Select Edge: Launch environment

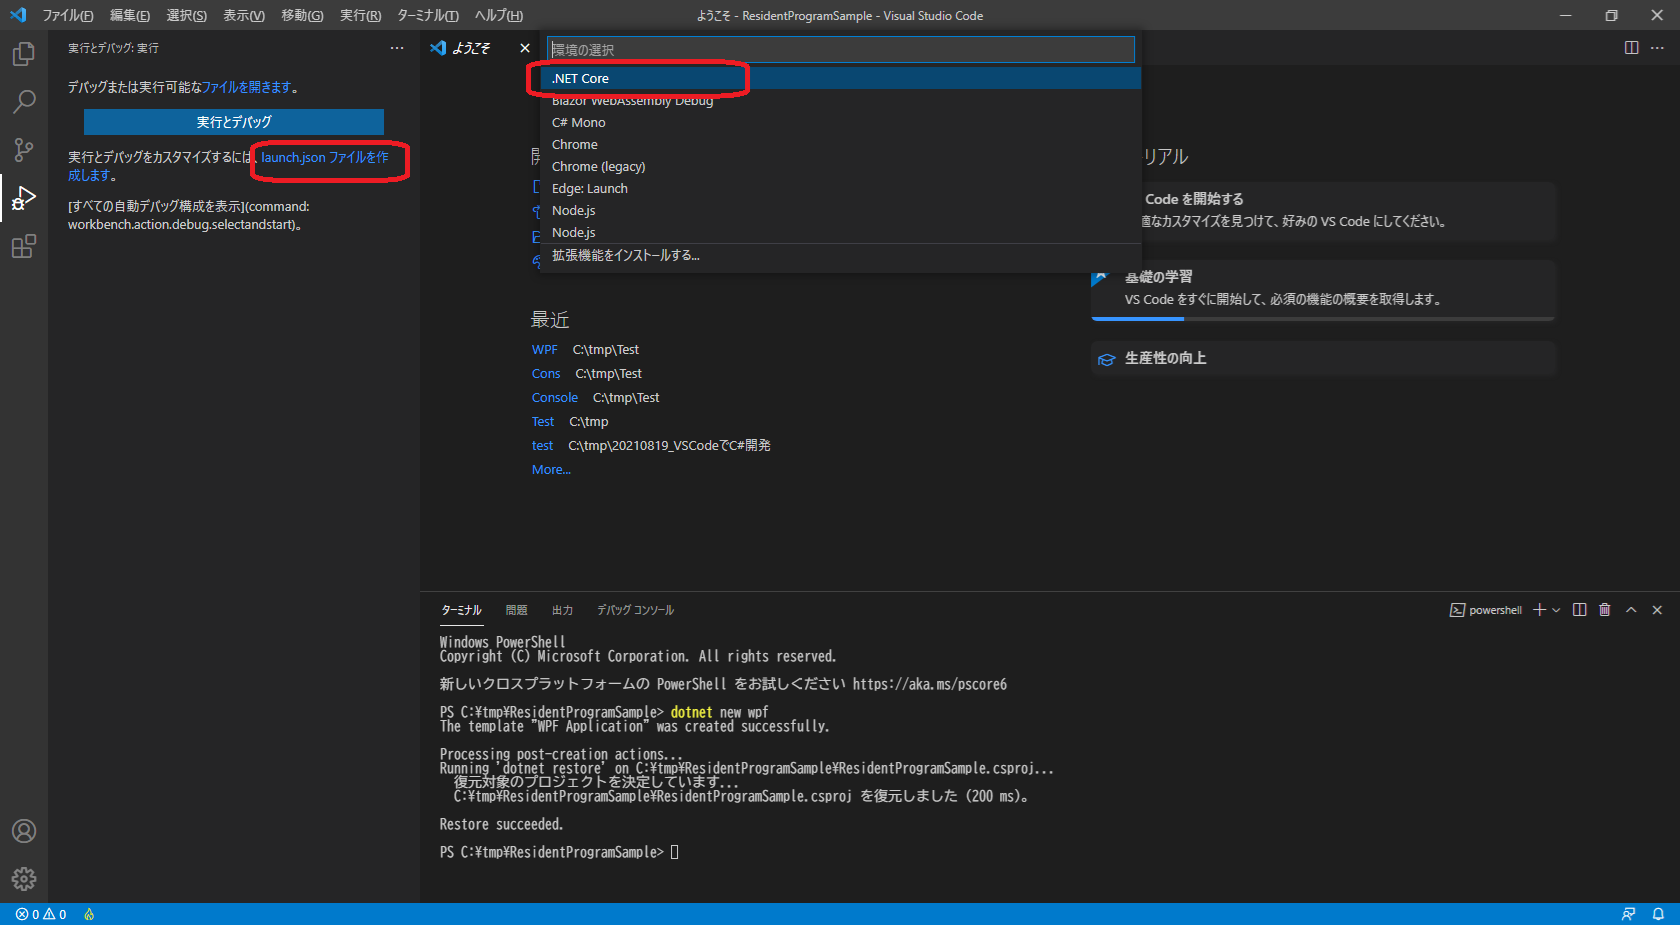pyautogui.click(x=841, y=188)
